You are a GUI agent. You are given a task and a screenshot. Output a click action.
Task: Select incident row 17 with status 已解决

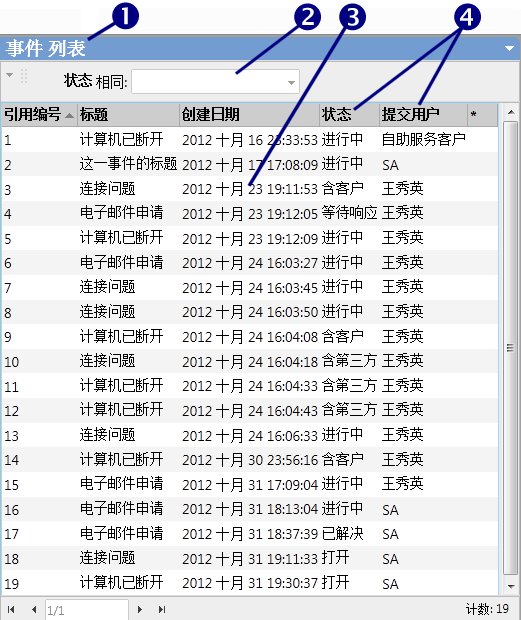point(249,534)
